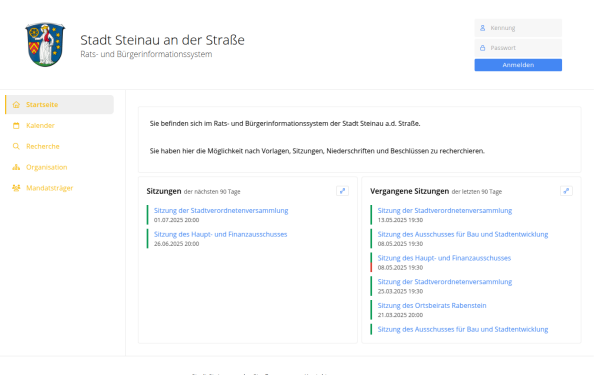Viewport: 600px width, 375px height.
Task: Focus the Kennung input field
Action: [518, 28]
